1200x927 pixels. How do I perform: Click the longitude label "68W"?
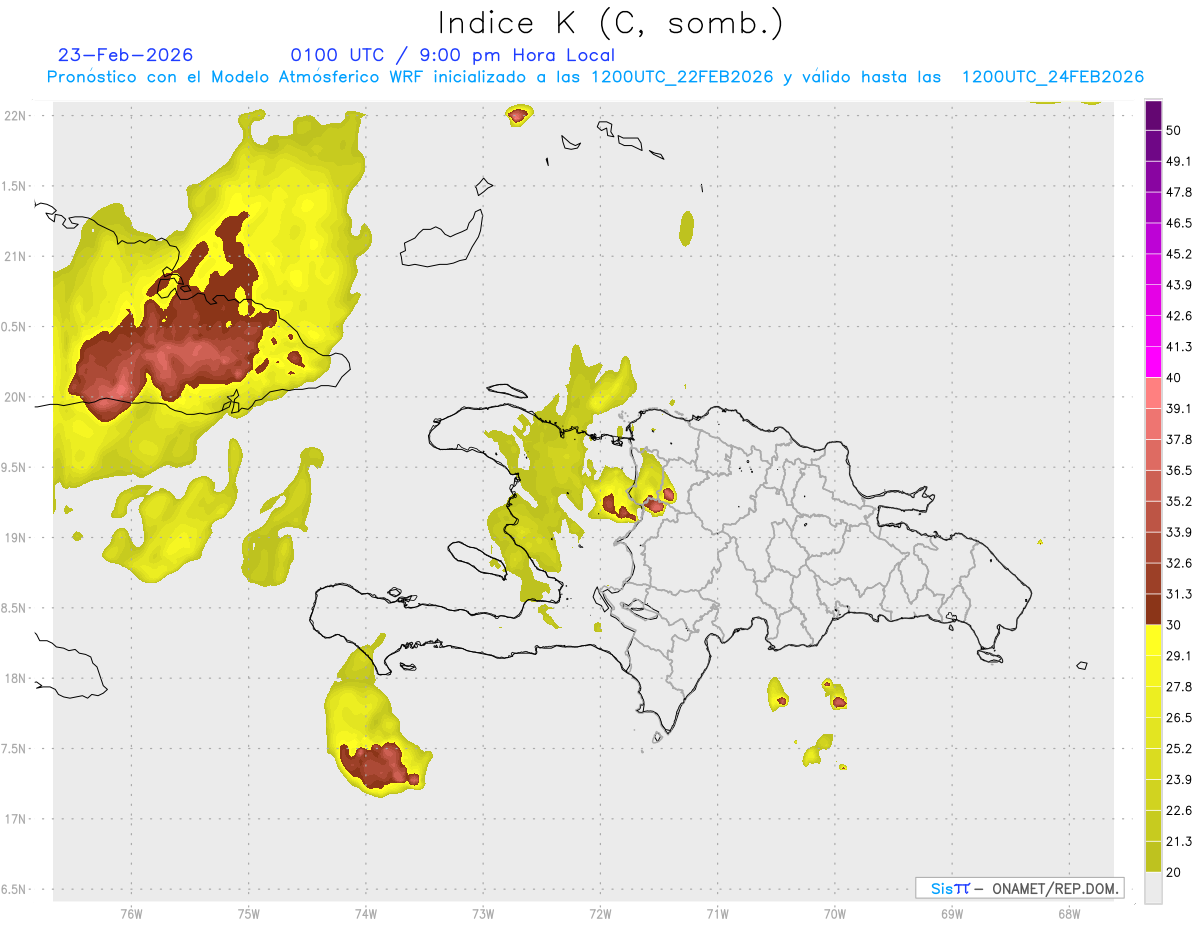[x=1069, y=914]
